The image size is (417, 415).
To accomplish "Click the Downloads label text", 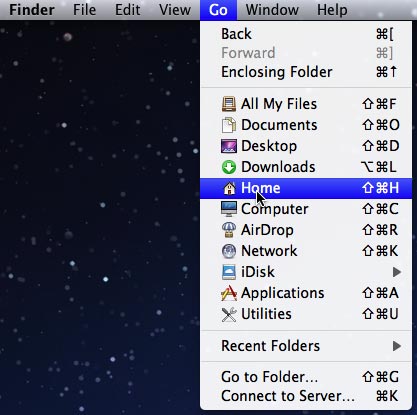I will (x=278, y=167).
